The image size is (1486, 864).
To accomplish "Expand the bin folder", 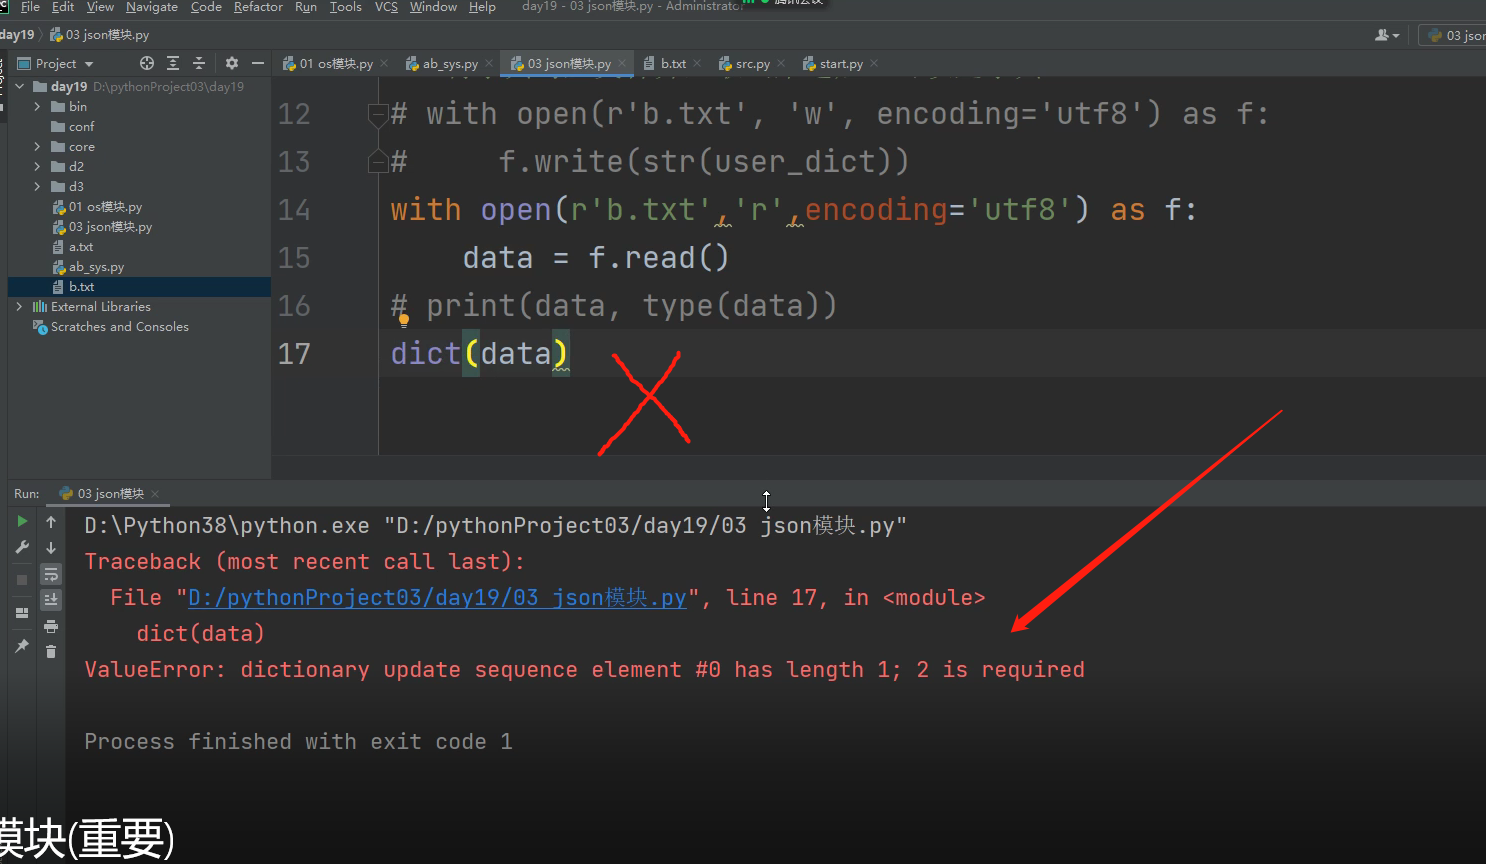I will click(38, 107).
